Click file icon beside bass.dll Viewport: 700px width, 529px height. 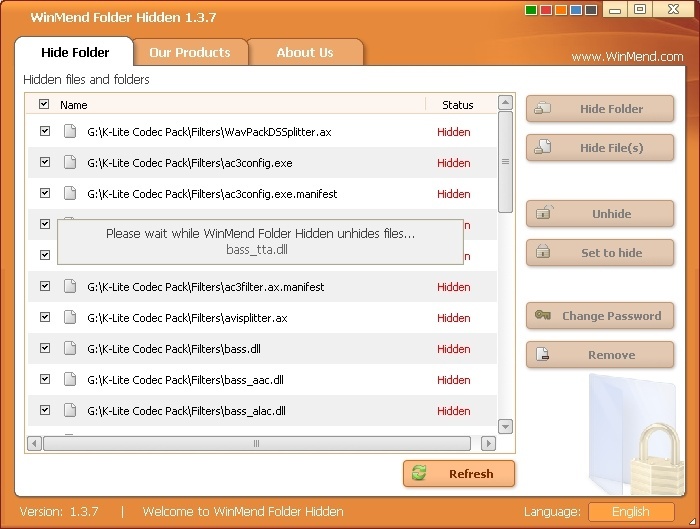click(70, 348)
